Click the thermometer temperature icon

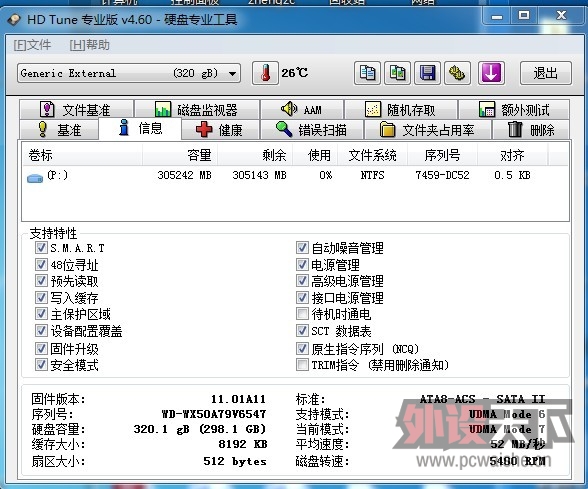[265, 73]
